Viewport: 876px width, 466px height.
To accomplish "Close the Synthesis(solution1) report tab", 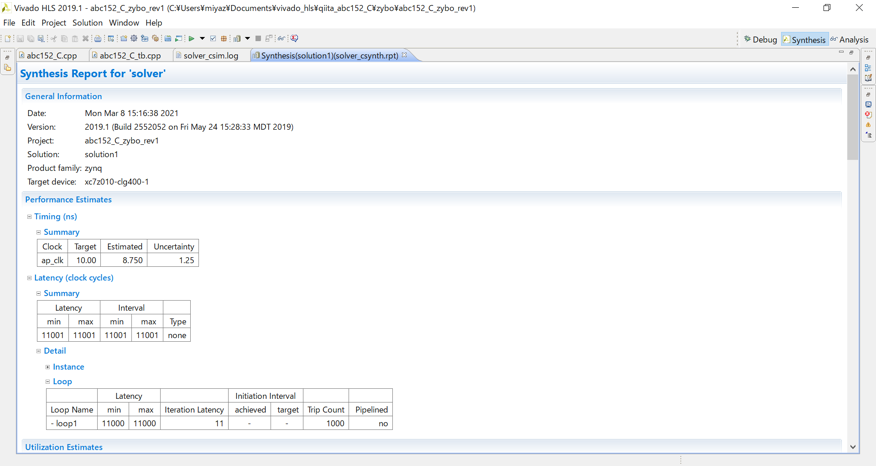I will point(404,55).
